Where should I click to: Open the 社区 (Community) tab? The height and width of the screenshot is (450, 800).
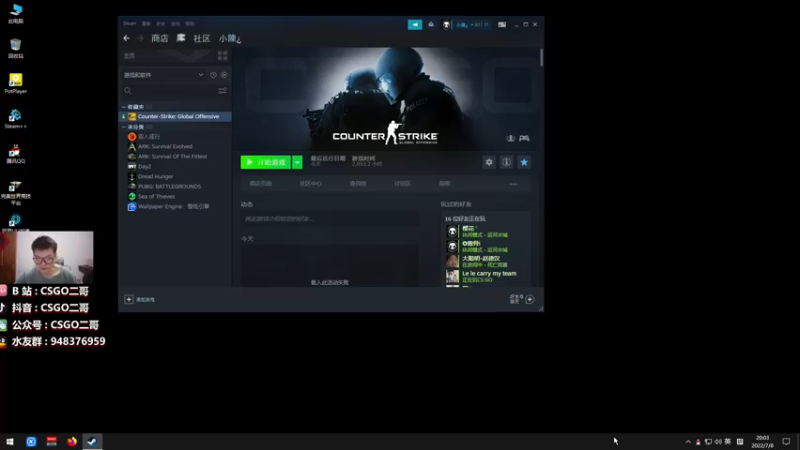point(202,38)
